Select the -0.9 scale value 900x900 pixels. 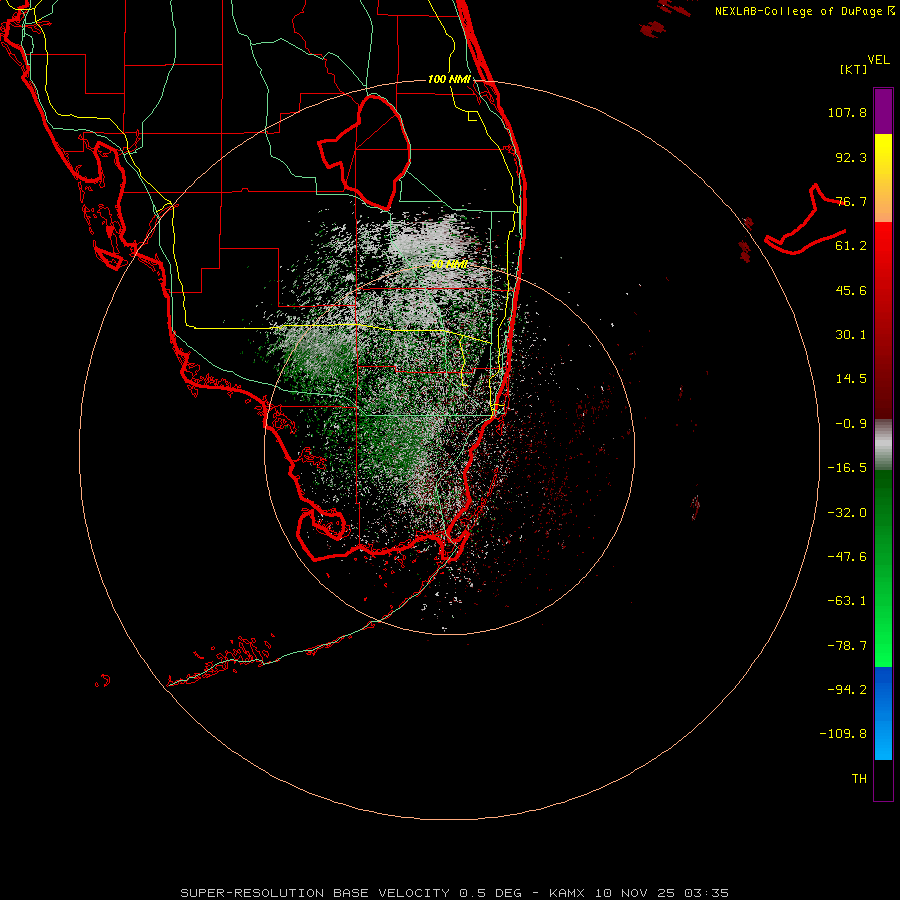[851, 424]
